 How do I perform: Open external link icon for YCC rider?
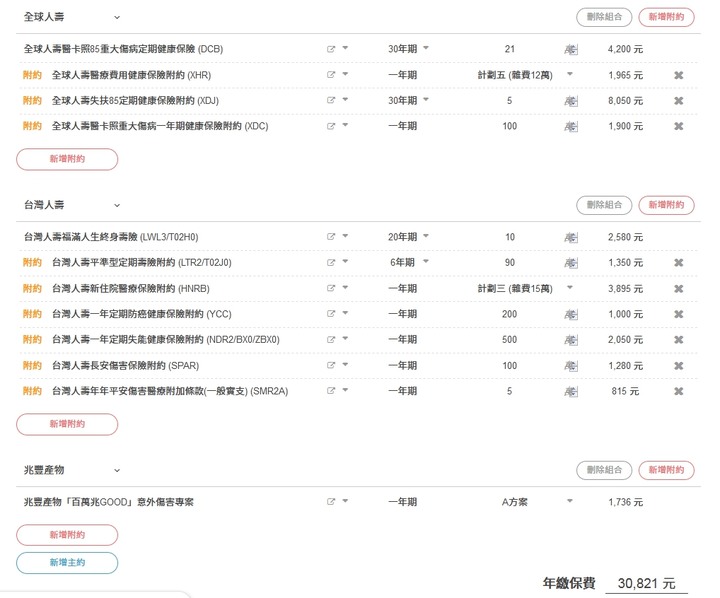pyautogui.click(x=331, y=314)
